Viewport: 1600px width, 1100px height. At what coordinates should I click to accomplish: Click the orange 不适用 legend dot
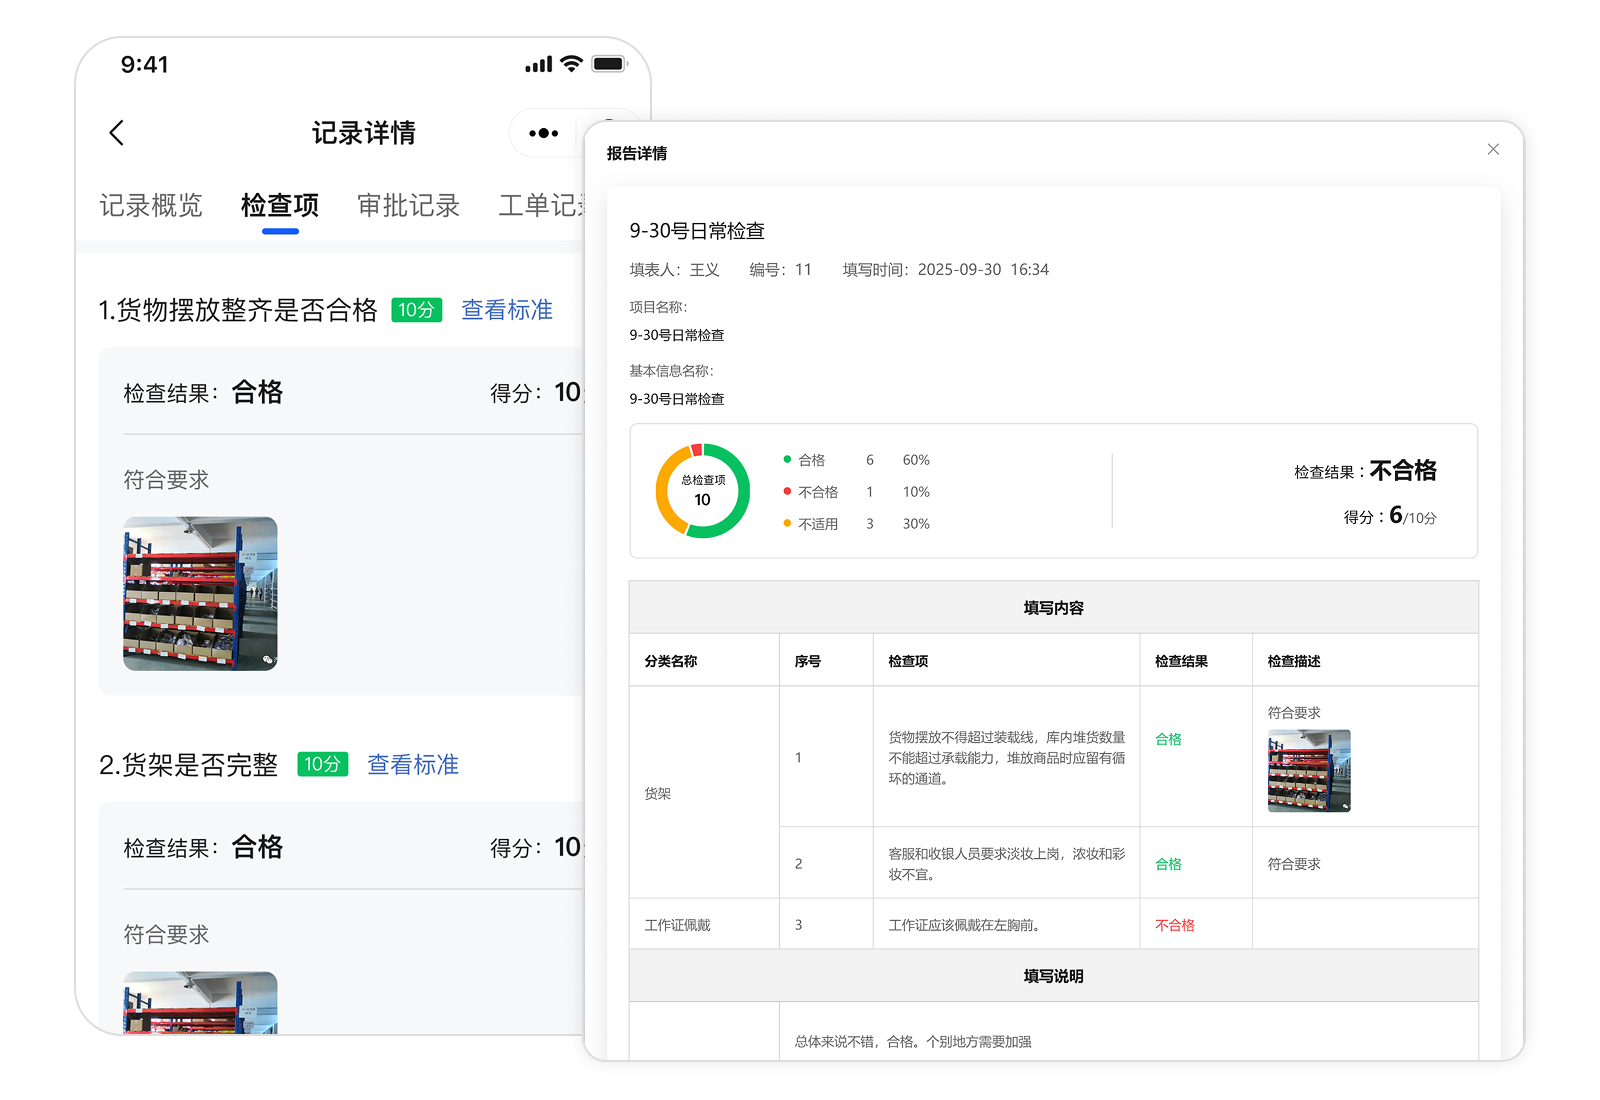pos(787,523)
